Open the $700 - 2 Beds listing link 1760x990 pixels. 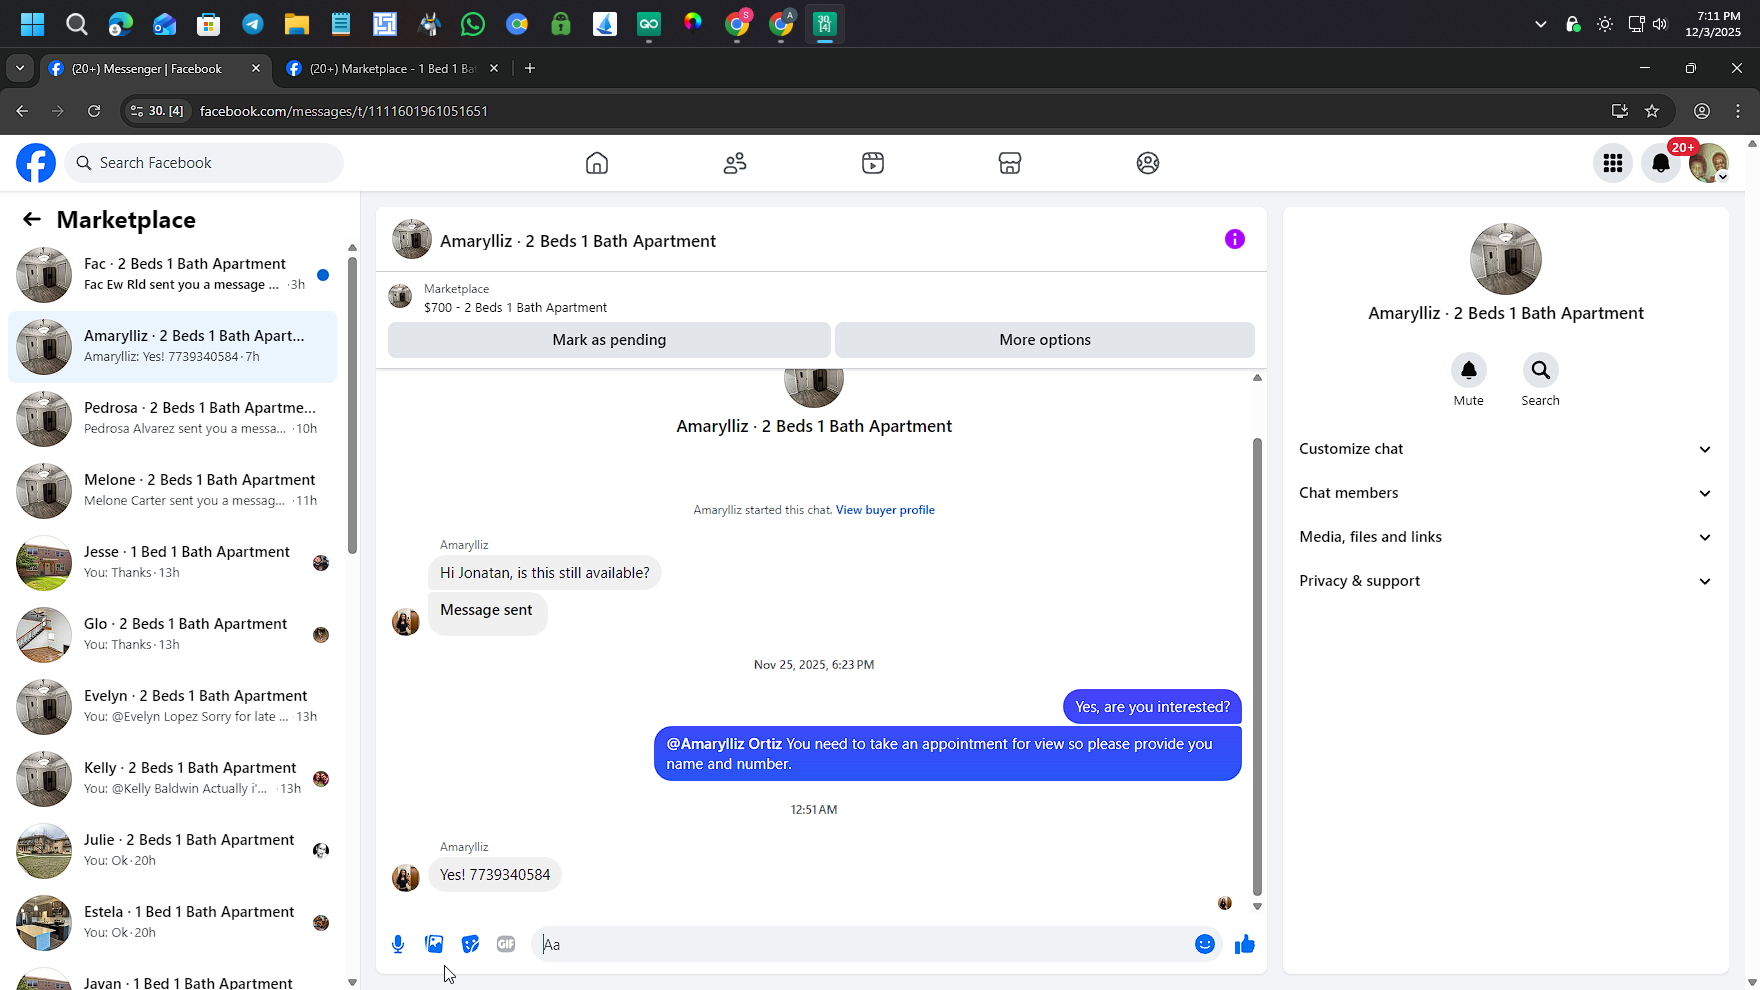pyautogui.click(x=515, y=308)
